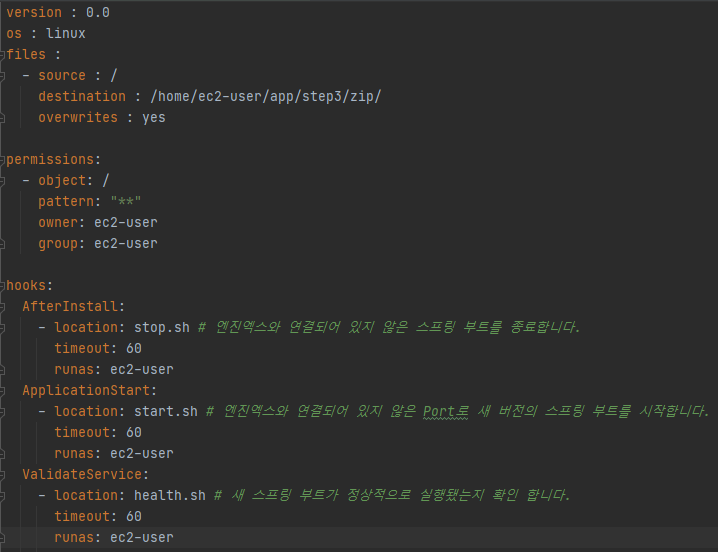Click the Korean comment after health.sh
Viewport: 718px width, 552px height.
(x=392, y=496)
